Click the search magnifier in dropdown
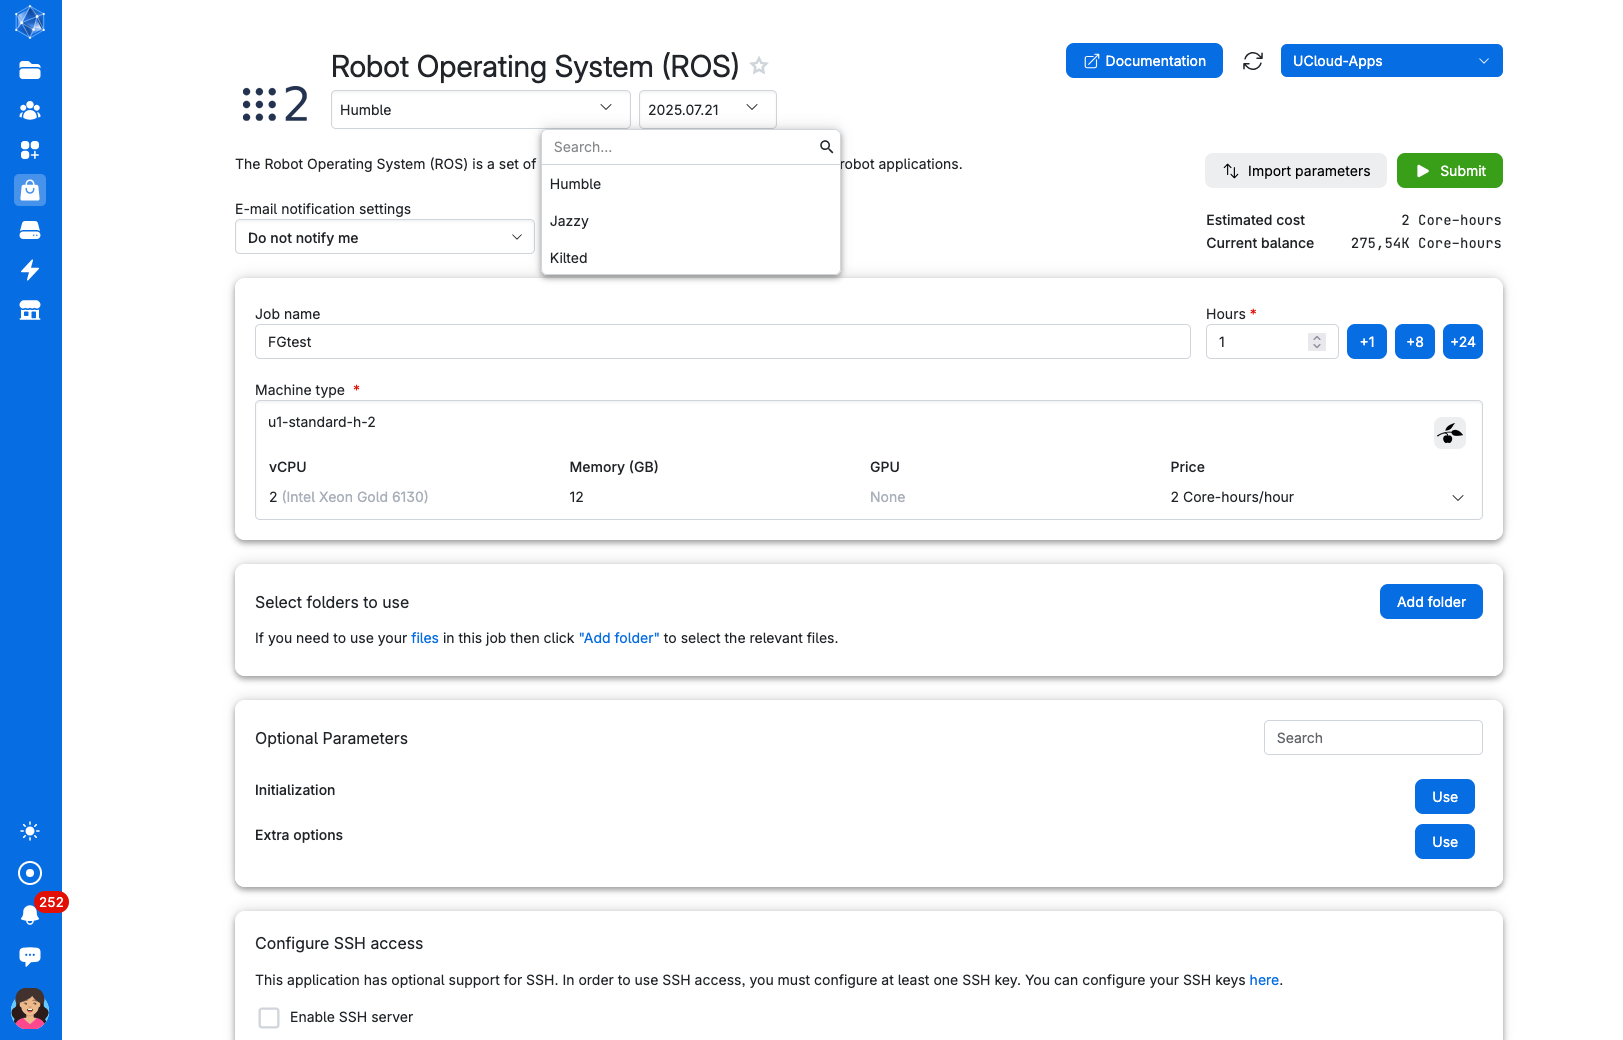The height and width of the screenshot is (1040, 1623). (826, 147)
